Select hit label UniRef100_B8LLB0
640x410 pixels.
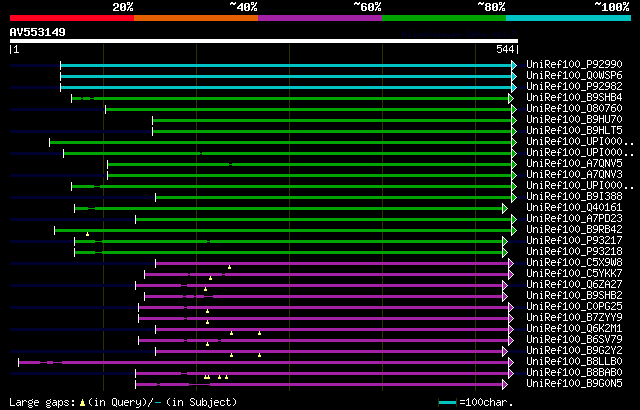(x=574, y=362)
